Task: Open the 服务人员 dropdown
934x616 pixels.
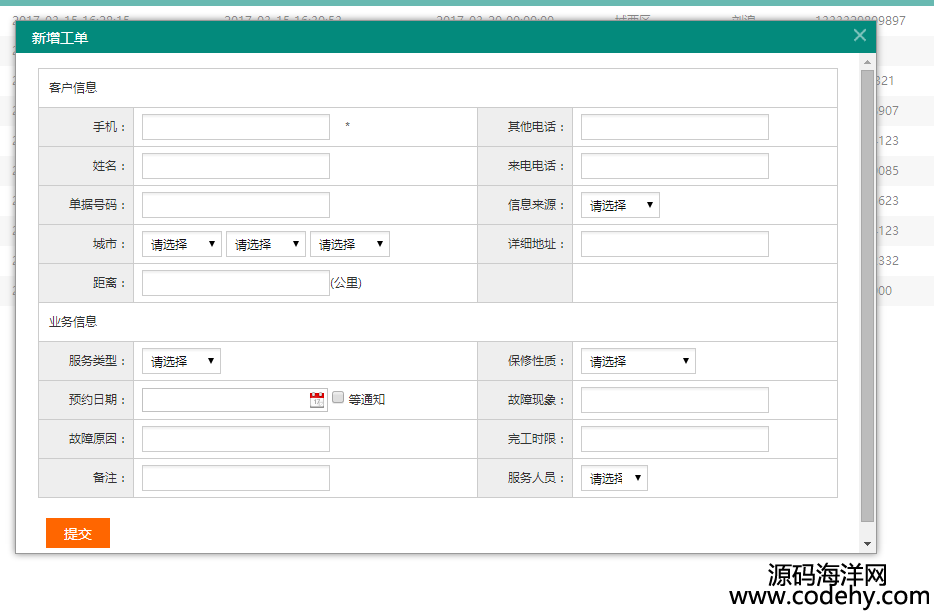Action: click(614, 478)
